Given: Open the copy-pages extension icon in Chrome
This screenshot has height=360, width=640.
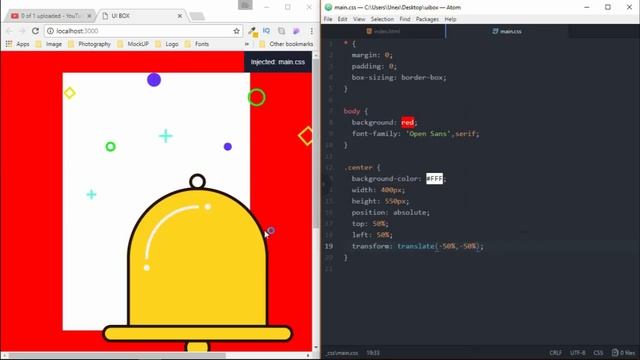Looking at the screenshot, I should pyautogui.click(x=281, y=31).
